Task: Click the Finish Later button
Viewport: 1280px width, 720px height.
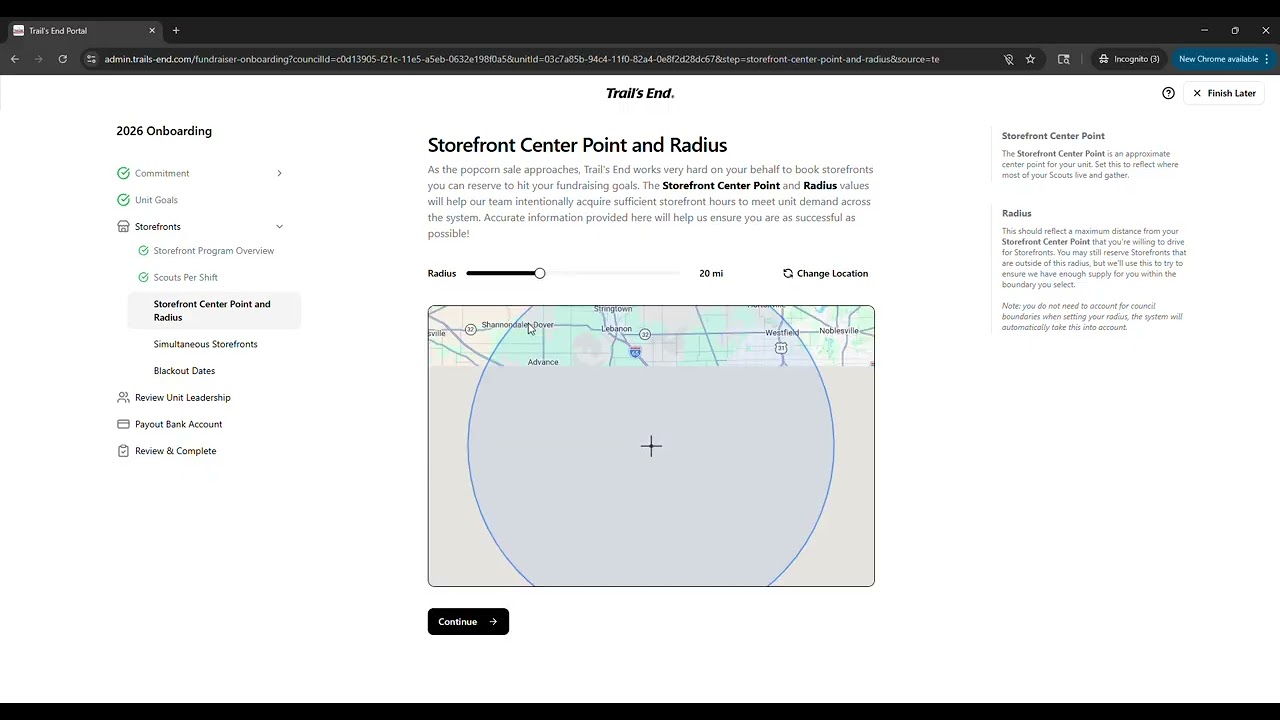Action: pyautogui.click(x=1224, y=93)
